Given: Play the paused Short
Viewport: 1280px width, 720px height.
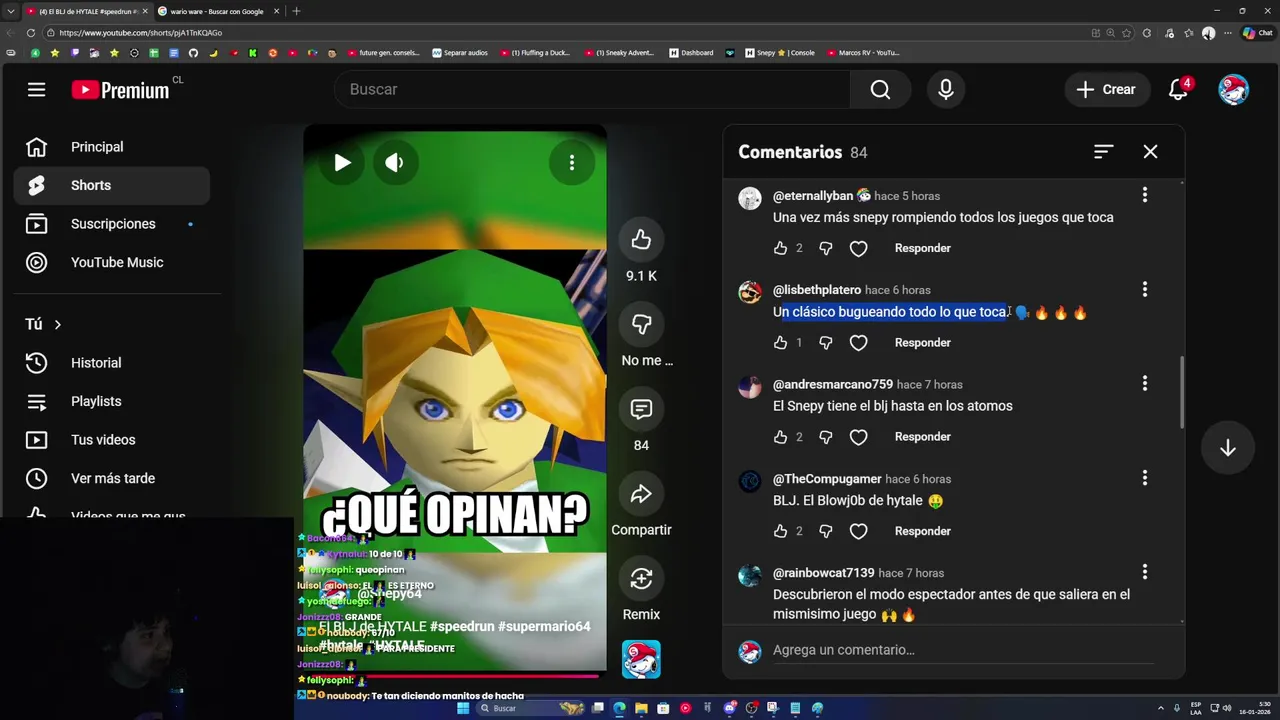Looking at the screenshot, I should pos(342,162).
